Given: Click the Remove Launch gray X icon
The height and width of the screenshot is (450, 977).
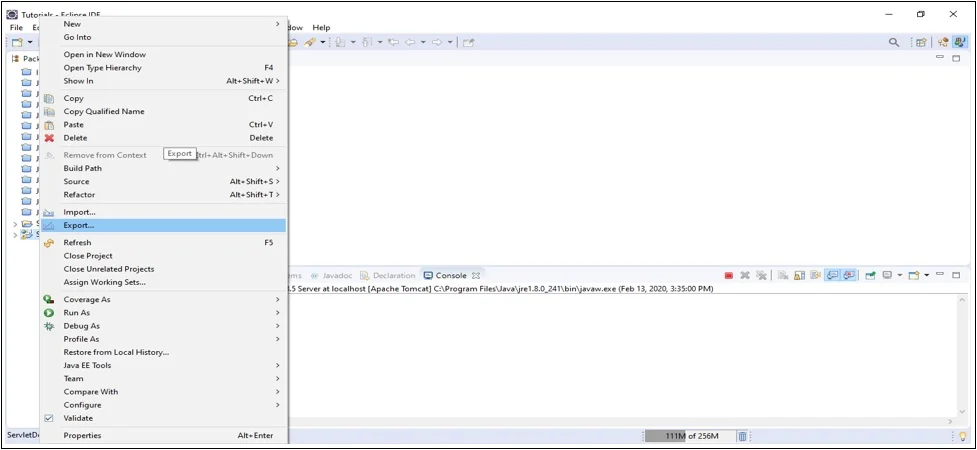Looking at the screenshot, I should pos(745,275).
